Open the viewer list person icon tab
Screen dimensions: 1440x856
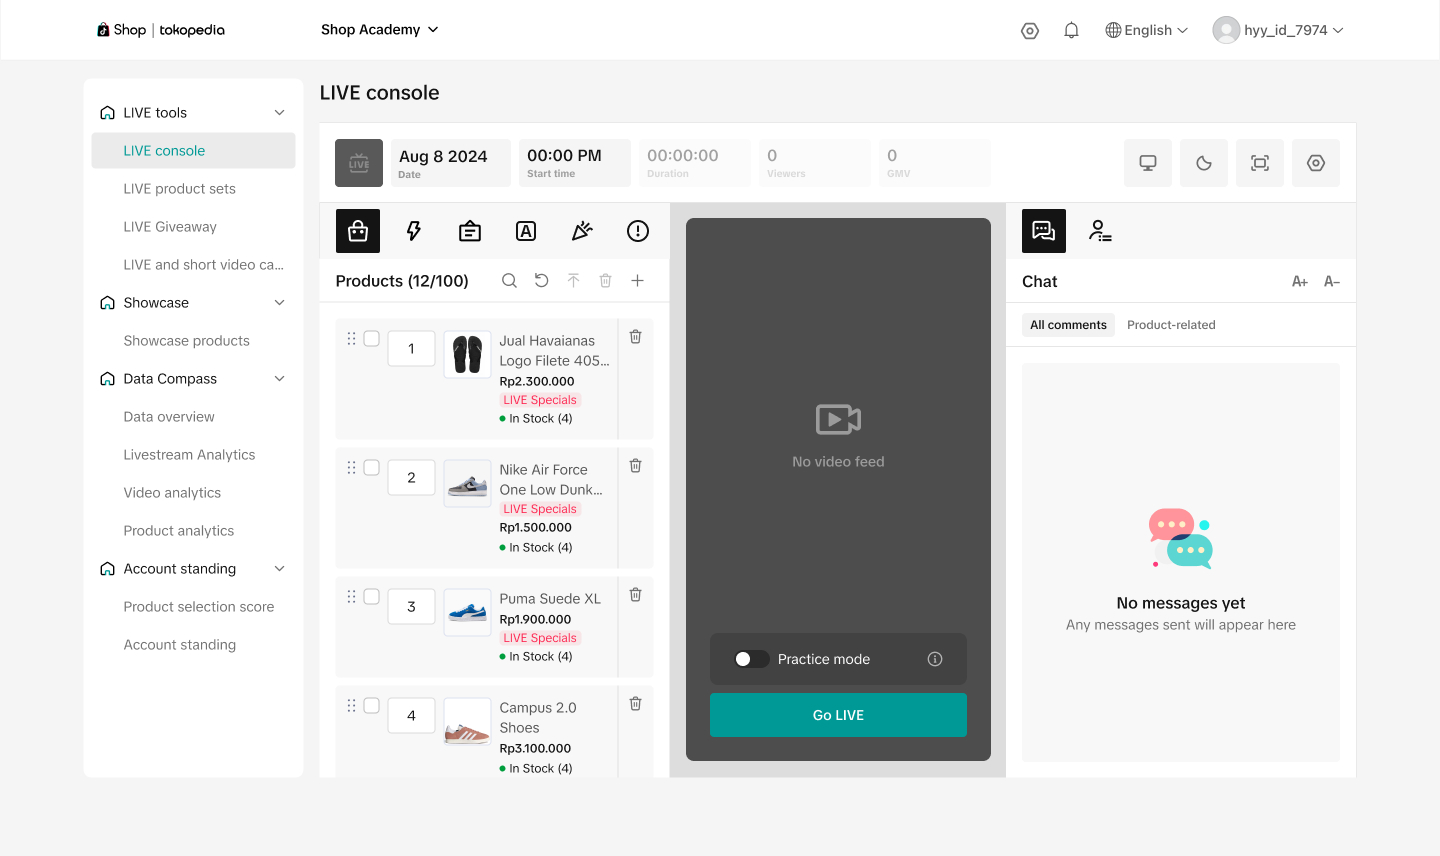pyautogui.click(x=1100, y=231)
